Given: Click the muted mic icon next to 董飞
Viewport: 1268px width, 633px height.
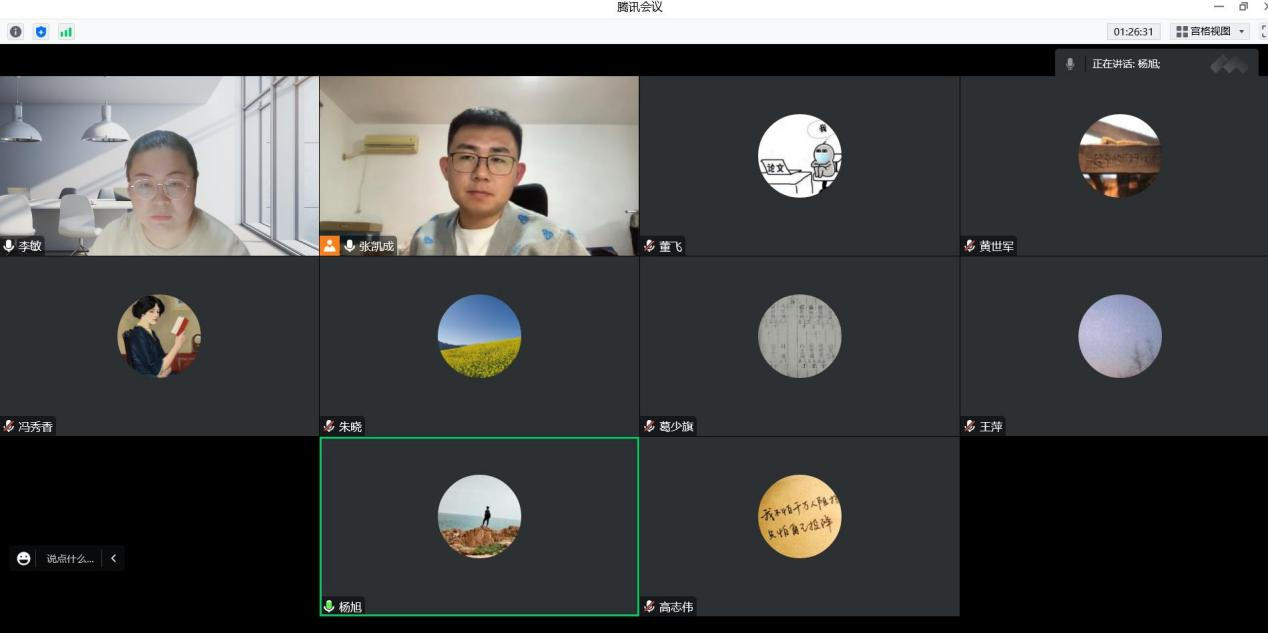Looking at the screenshot, I should (x=650, y=246).
